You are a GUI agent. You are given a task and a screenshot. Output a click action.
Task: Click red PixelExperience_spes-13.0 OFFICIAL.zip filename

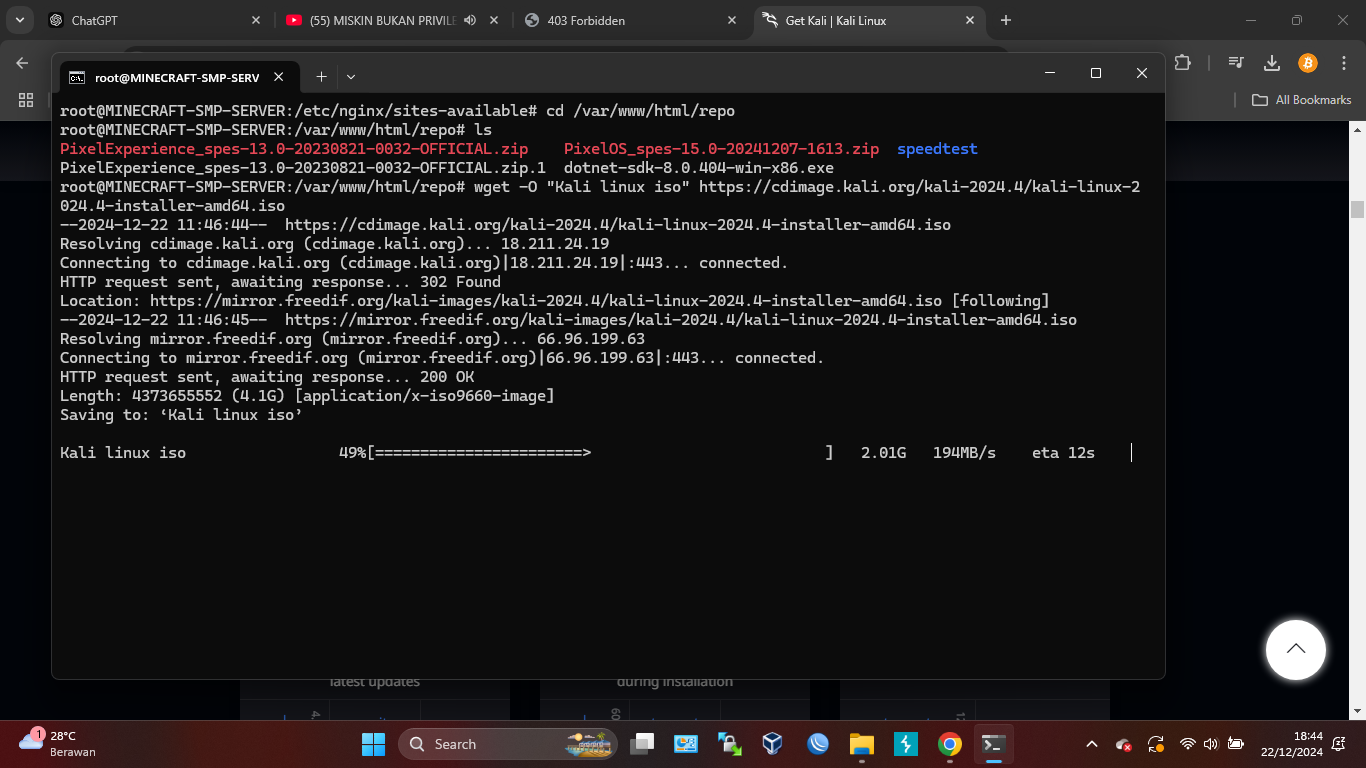pyautogui.click(x=294, y=149)
